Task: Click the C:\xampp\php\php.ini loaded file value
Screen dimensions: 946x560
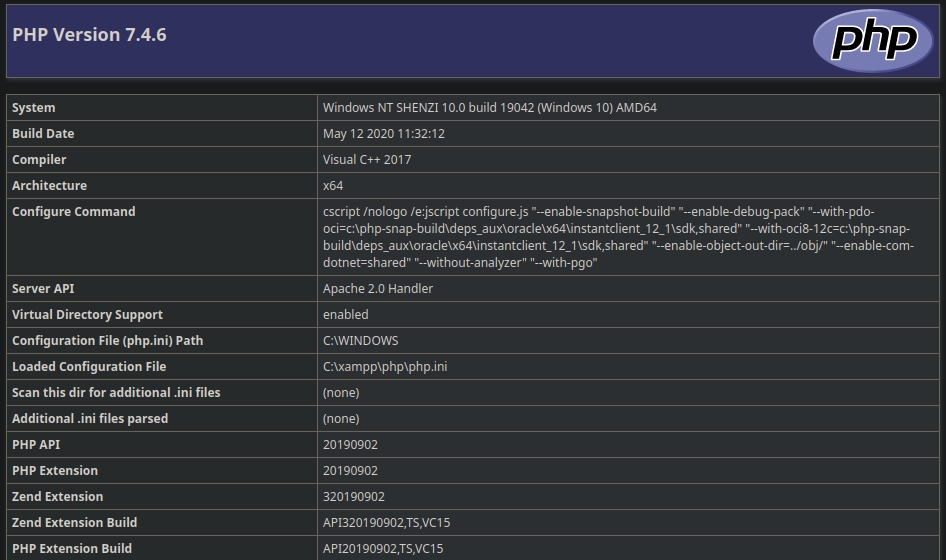Action: point(384,367)
